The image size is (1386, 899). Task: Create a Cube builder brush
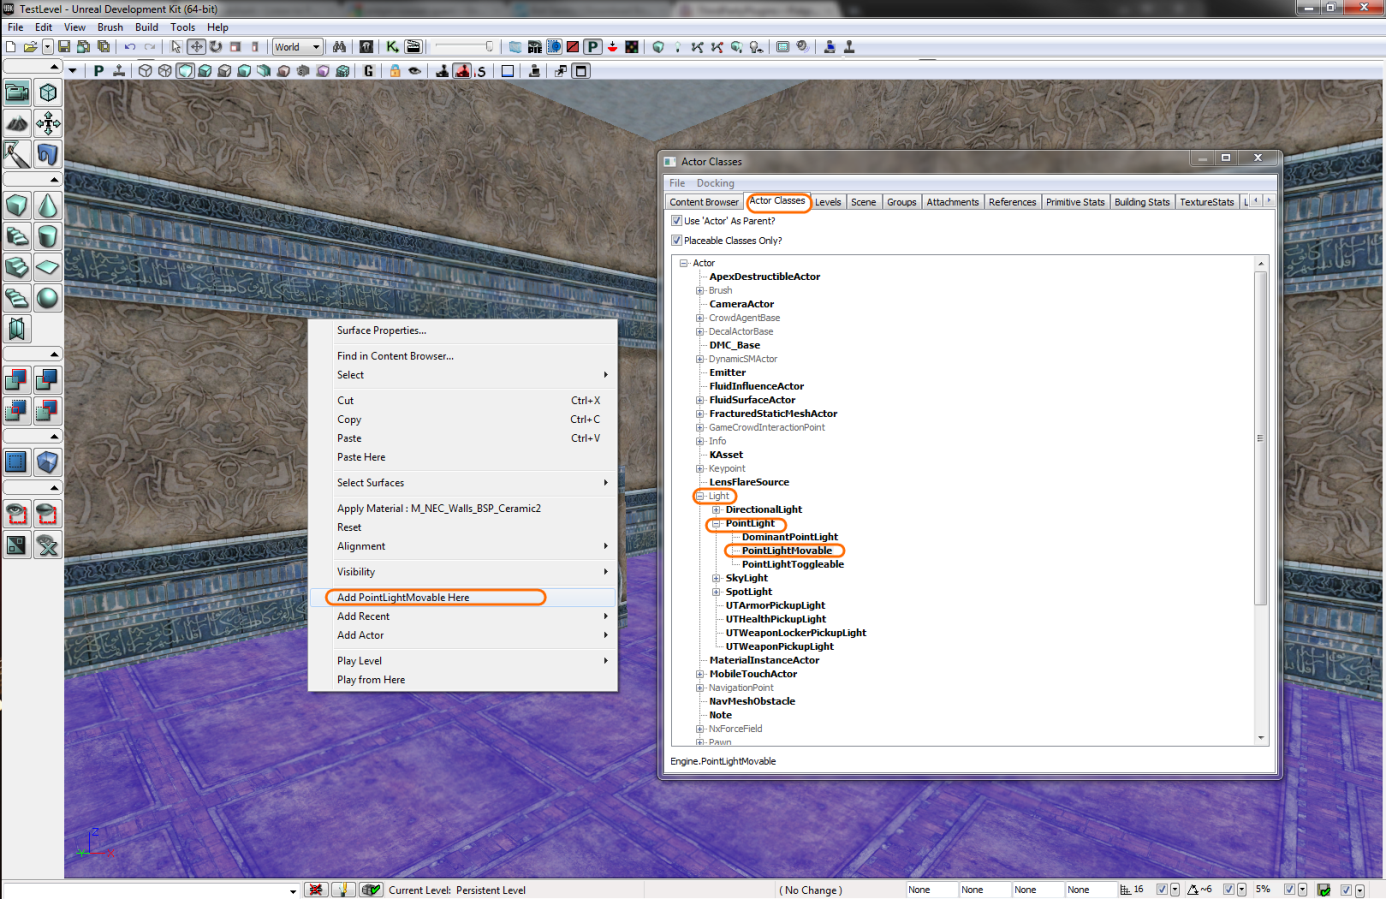click(x=17, y=206)
